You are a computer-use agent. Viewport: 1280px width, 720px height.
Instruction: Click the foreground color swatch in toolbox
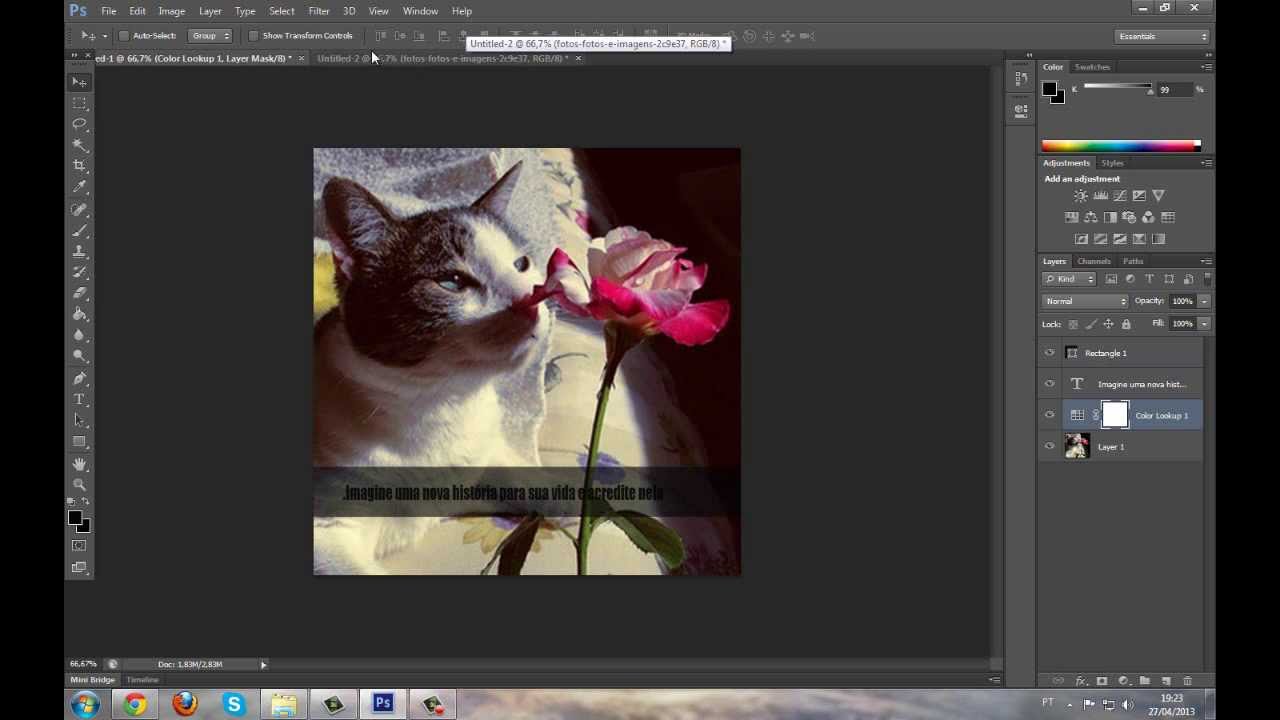tap(75, 518)
